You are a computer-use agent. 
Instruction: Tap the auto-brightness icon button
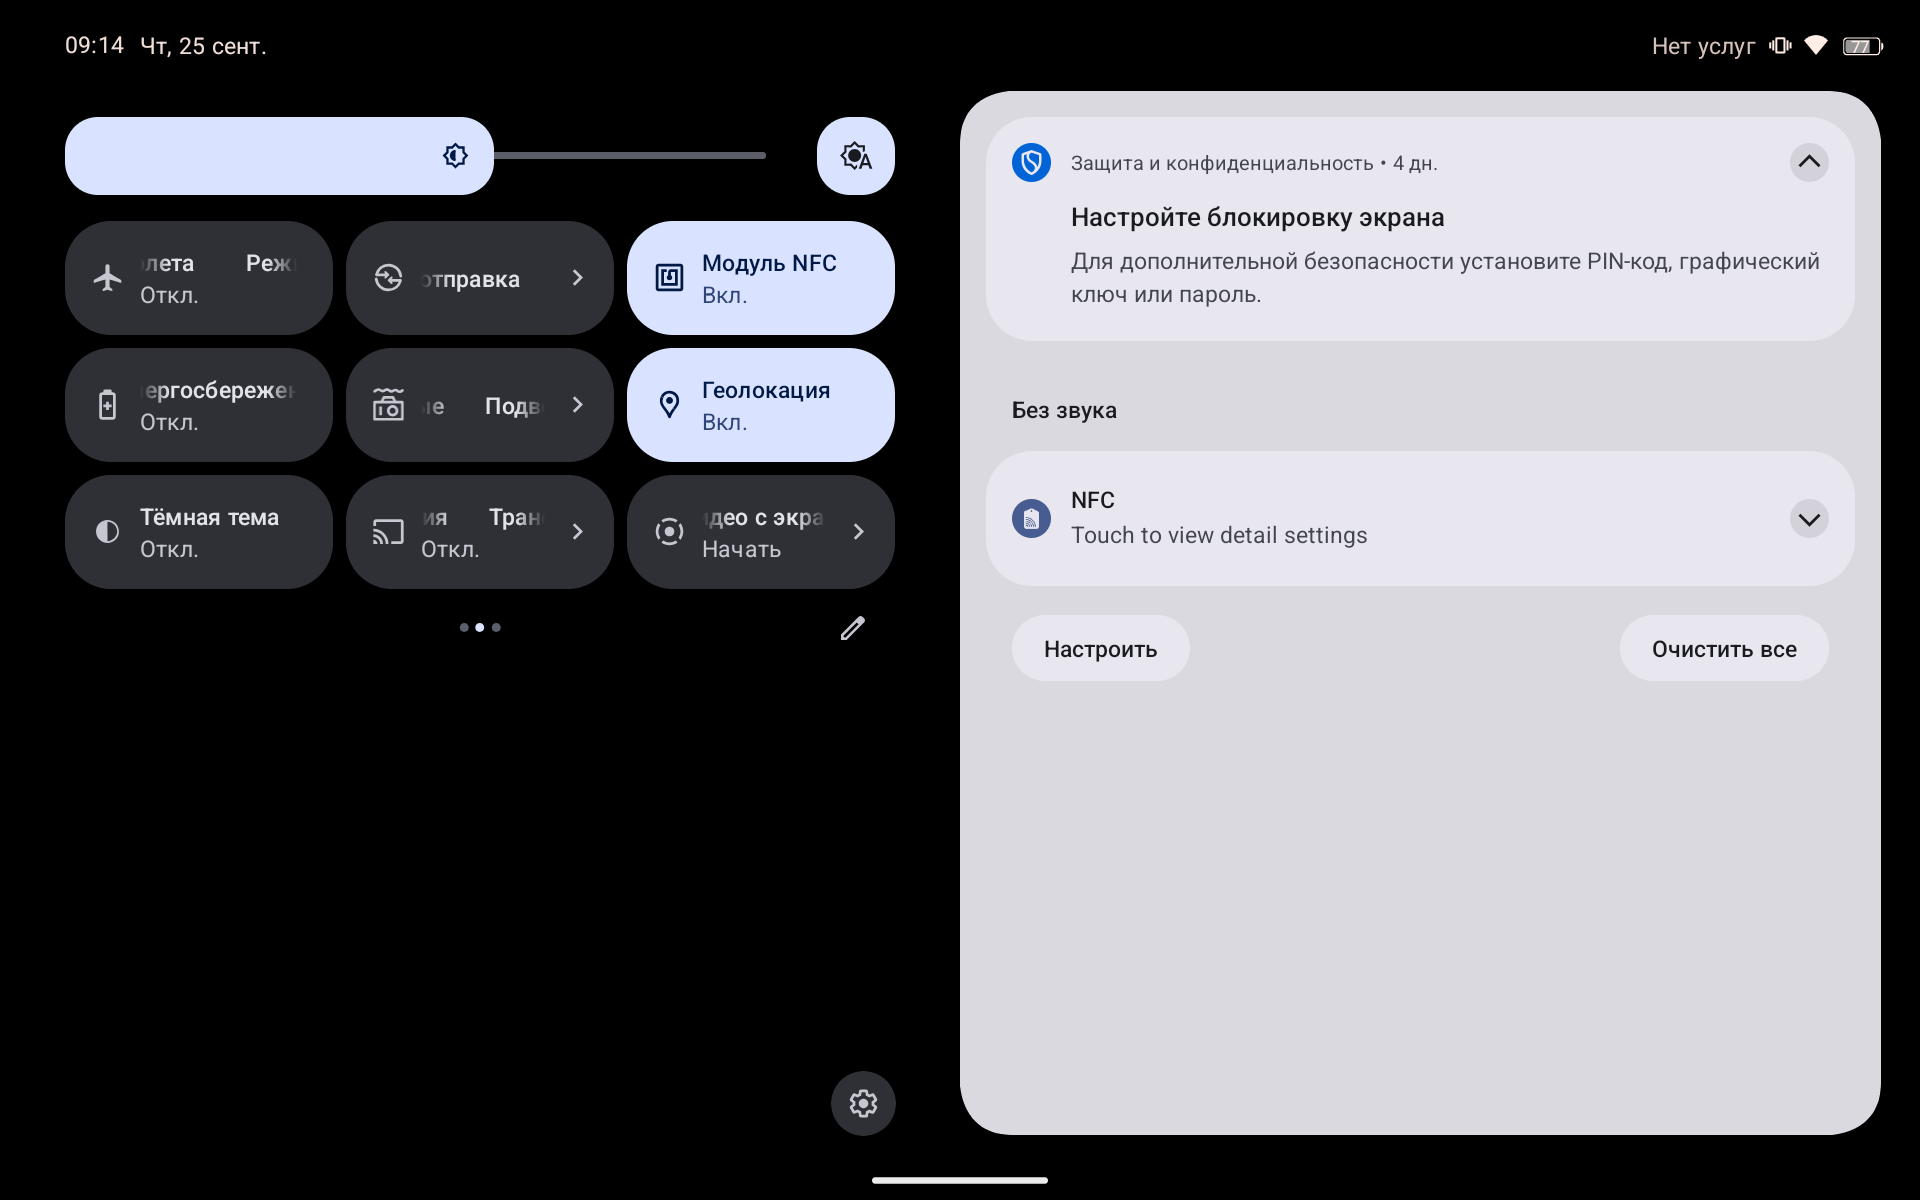(855, 156)
